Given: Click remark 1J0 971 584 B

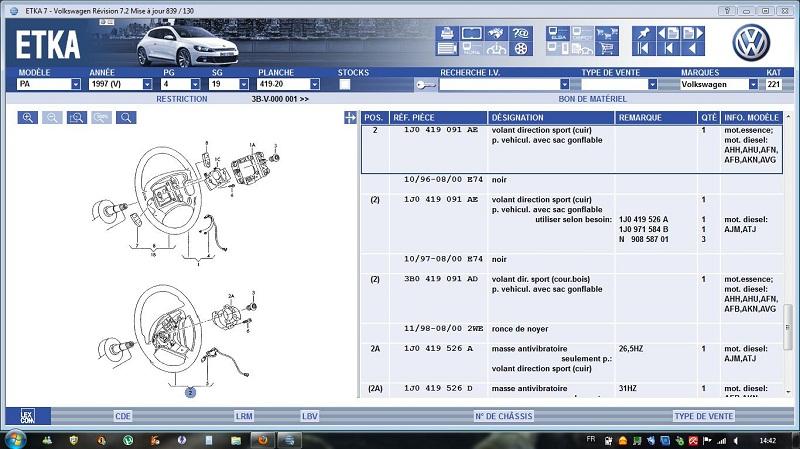Looking at the screenshot, I should 643,230.
